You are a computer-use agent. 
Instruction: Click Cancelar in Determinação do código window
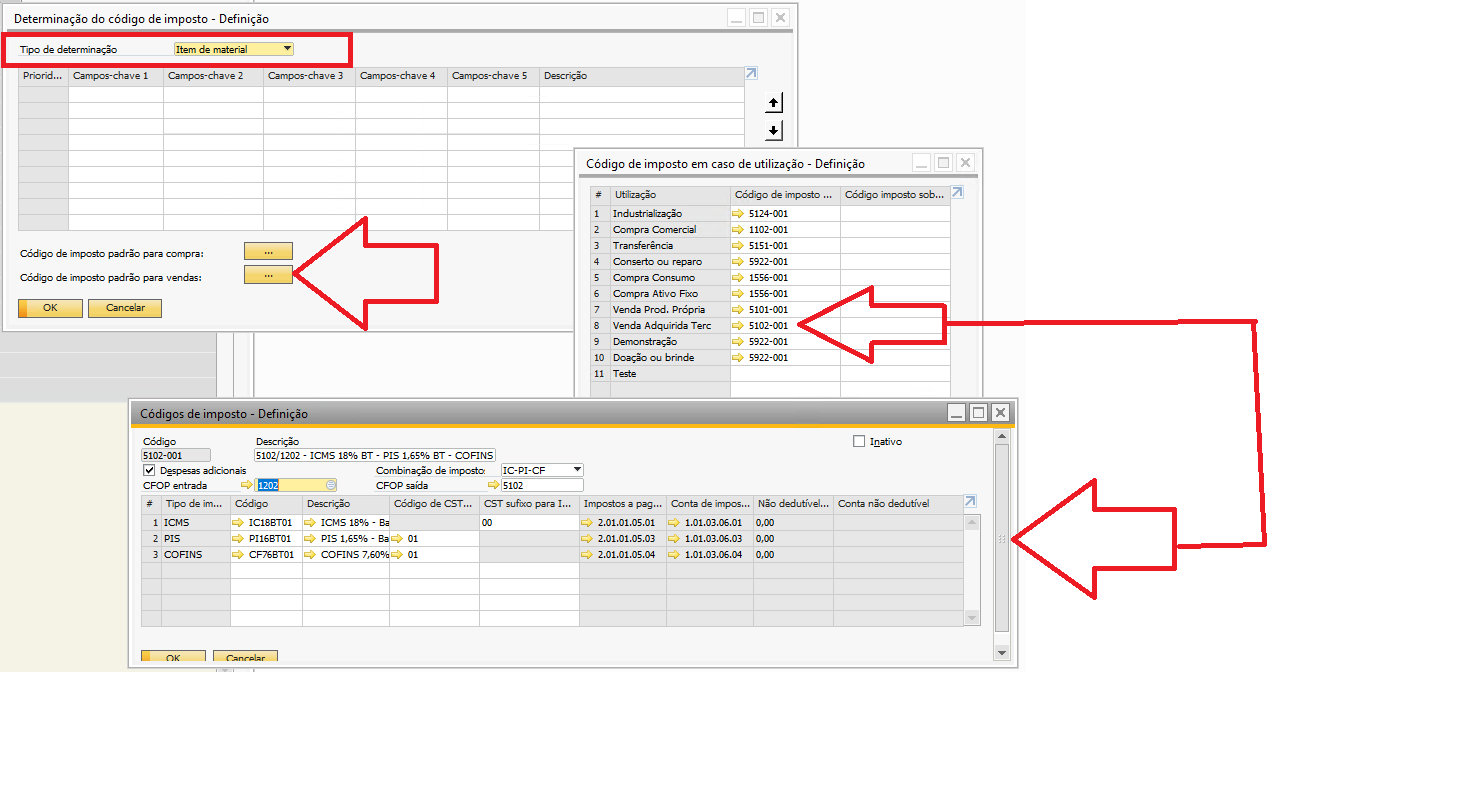click(125, 308)
